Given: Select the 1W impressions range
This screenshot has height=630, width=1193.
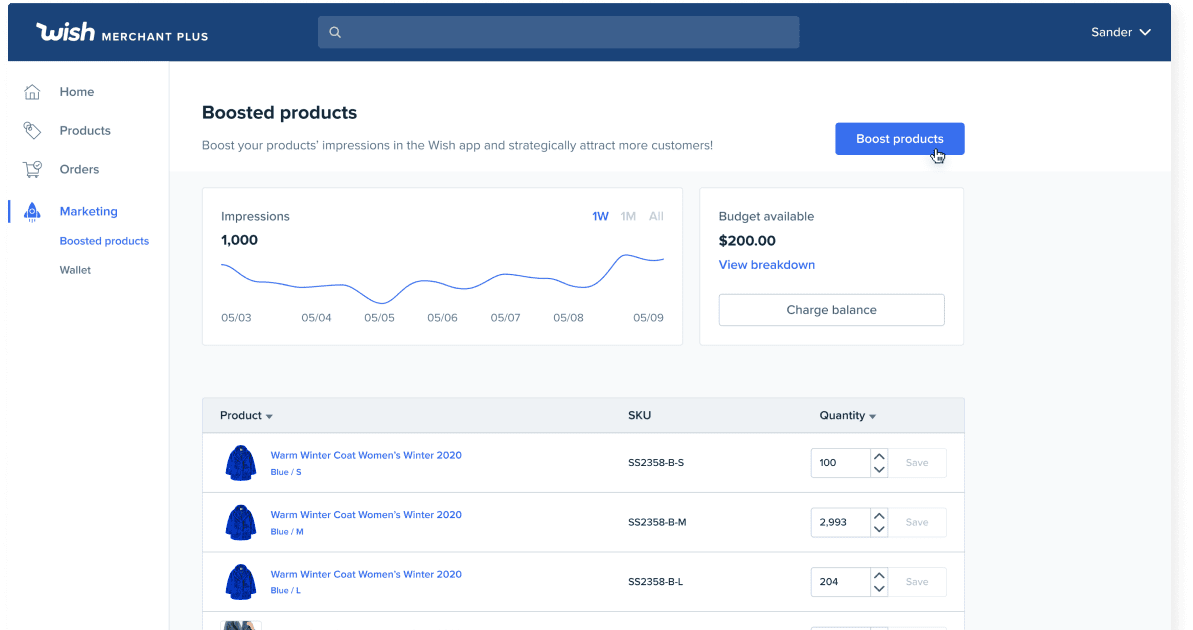Looking at the screenshot, I should (x=600, y=216).
